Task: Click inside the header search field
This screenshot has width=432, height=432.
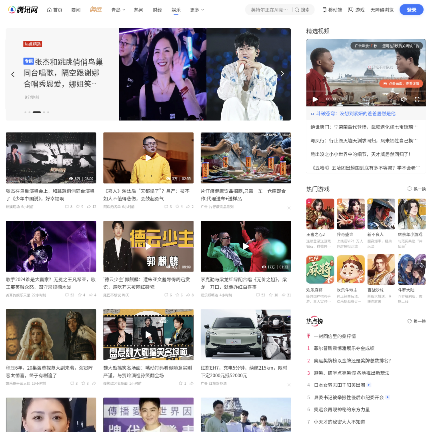Action: click(x=269, y=10)
